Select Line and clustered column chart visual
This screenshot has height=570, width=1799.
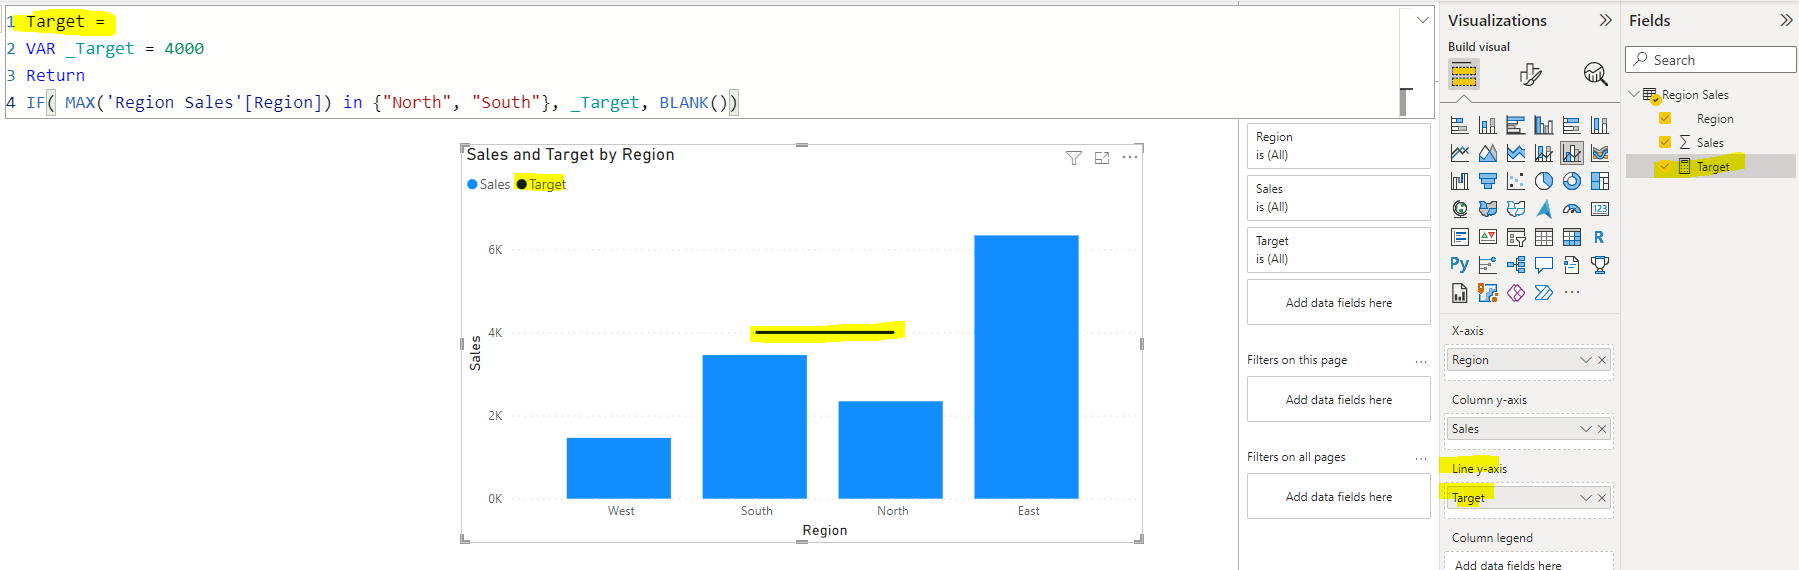point(1572,153)
